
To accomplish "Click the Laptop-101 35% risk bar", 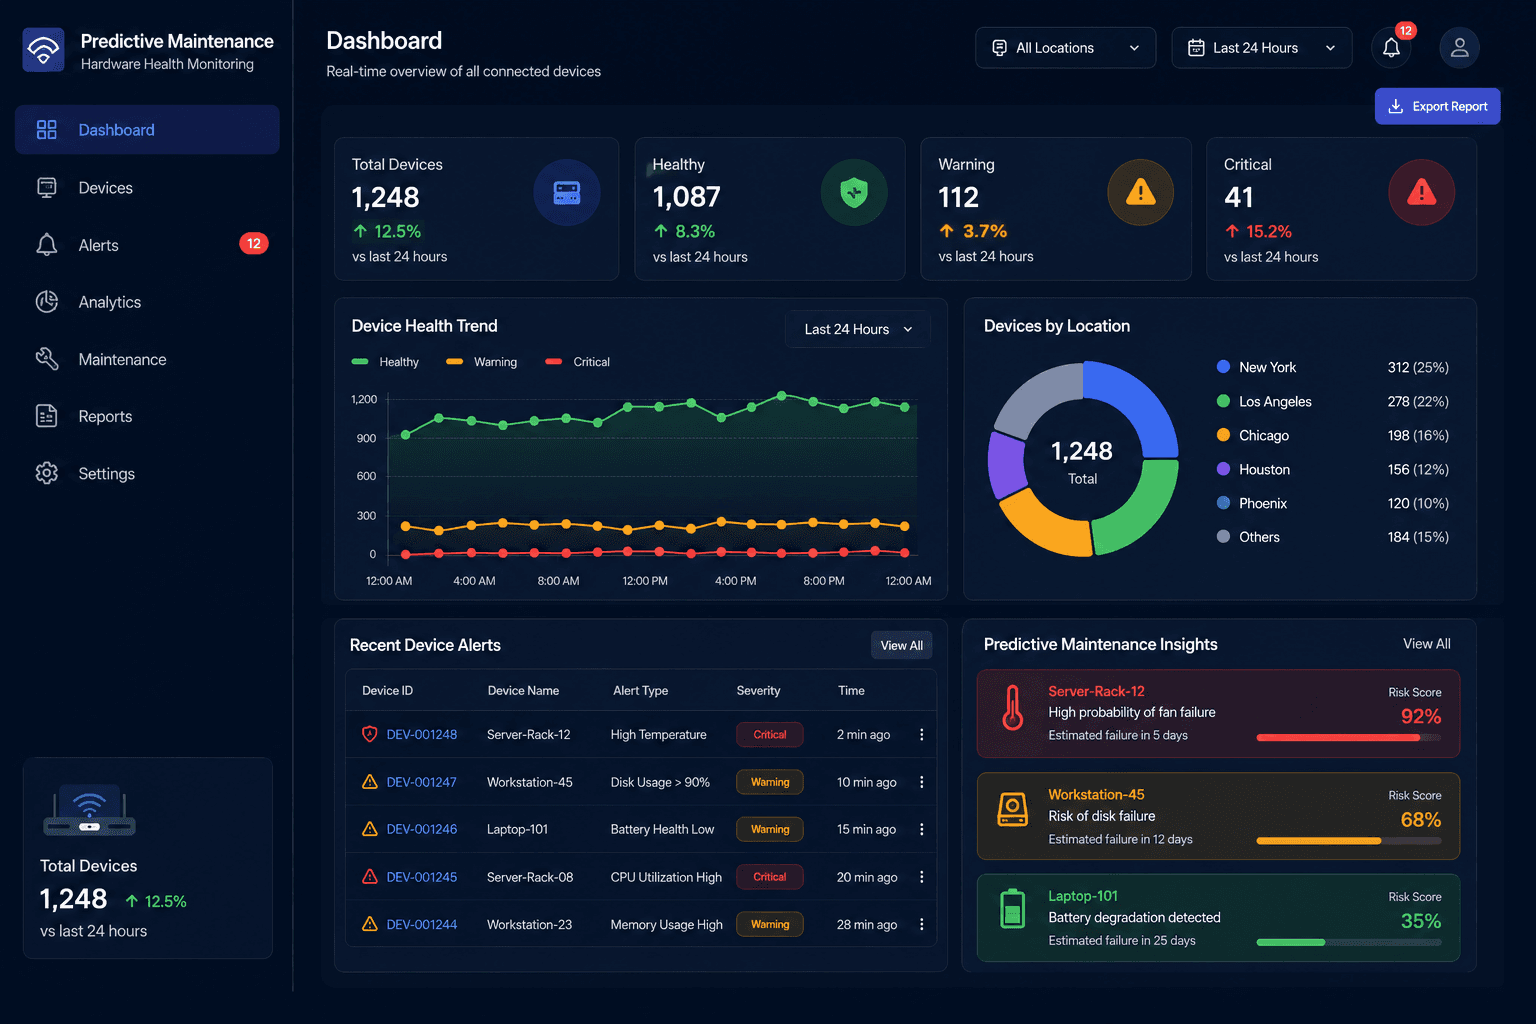I will point(1348,942).
